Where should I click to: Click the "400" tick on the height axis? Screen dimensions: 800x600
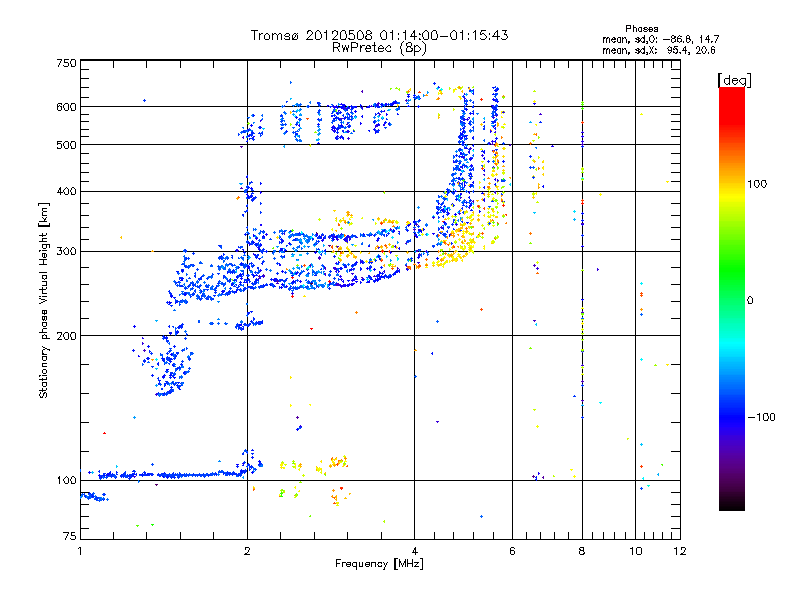pyautogui.click(x=66, y=191)
